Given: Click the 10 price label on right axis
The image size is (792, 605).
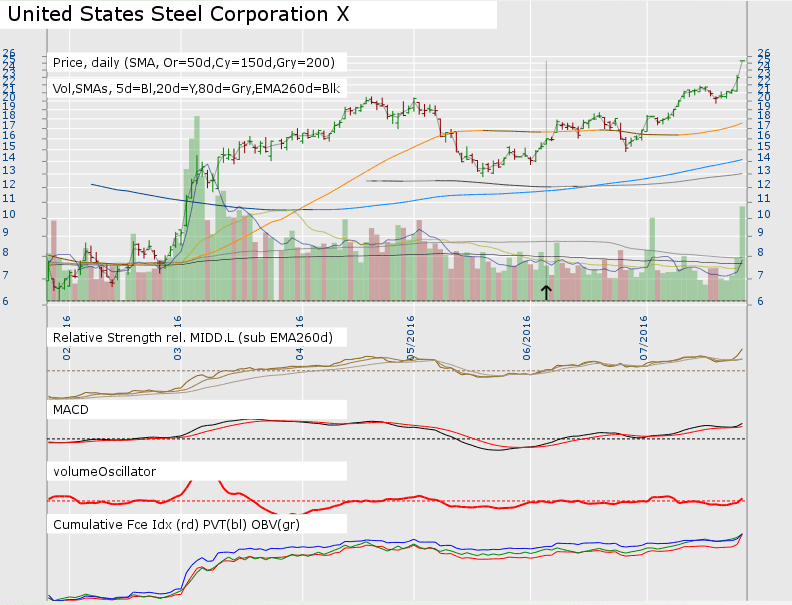Looking at the screenshot, I should 763,214.
